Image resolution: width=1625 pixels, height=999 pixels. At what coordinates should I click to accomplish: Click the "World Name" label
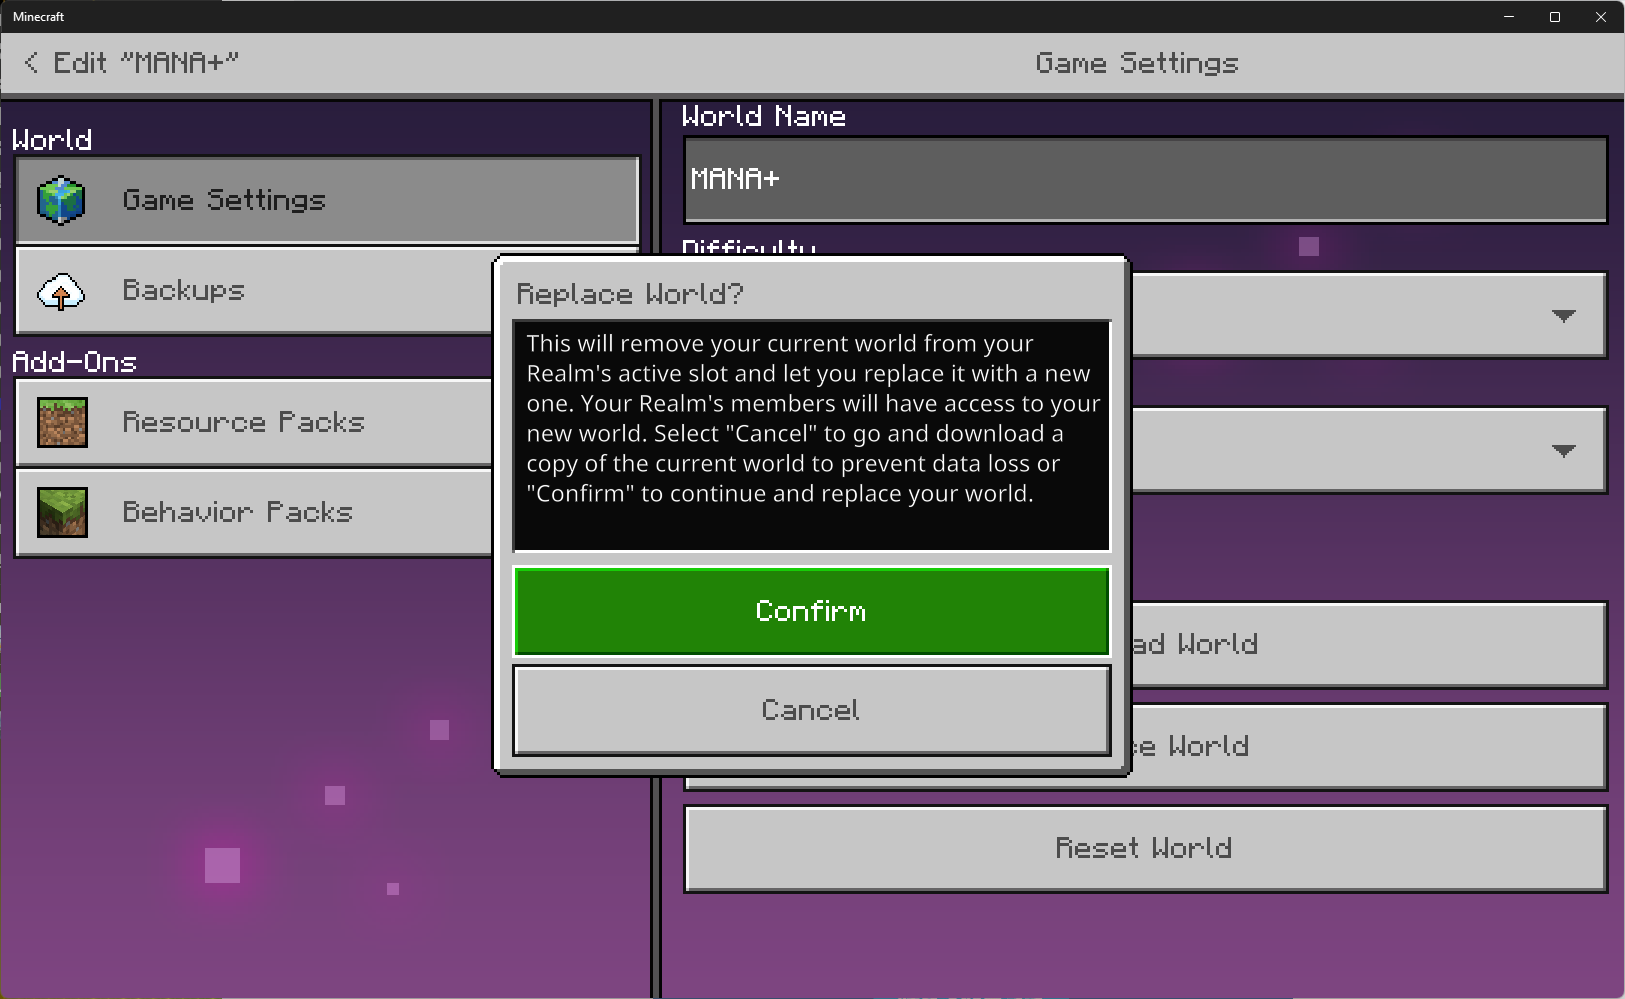coord(763,116)
